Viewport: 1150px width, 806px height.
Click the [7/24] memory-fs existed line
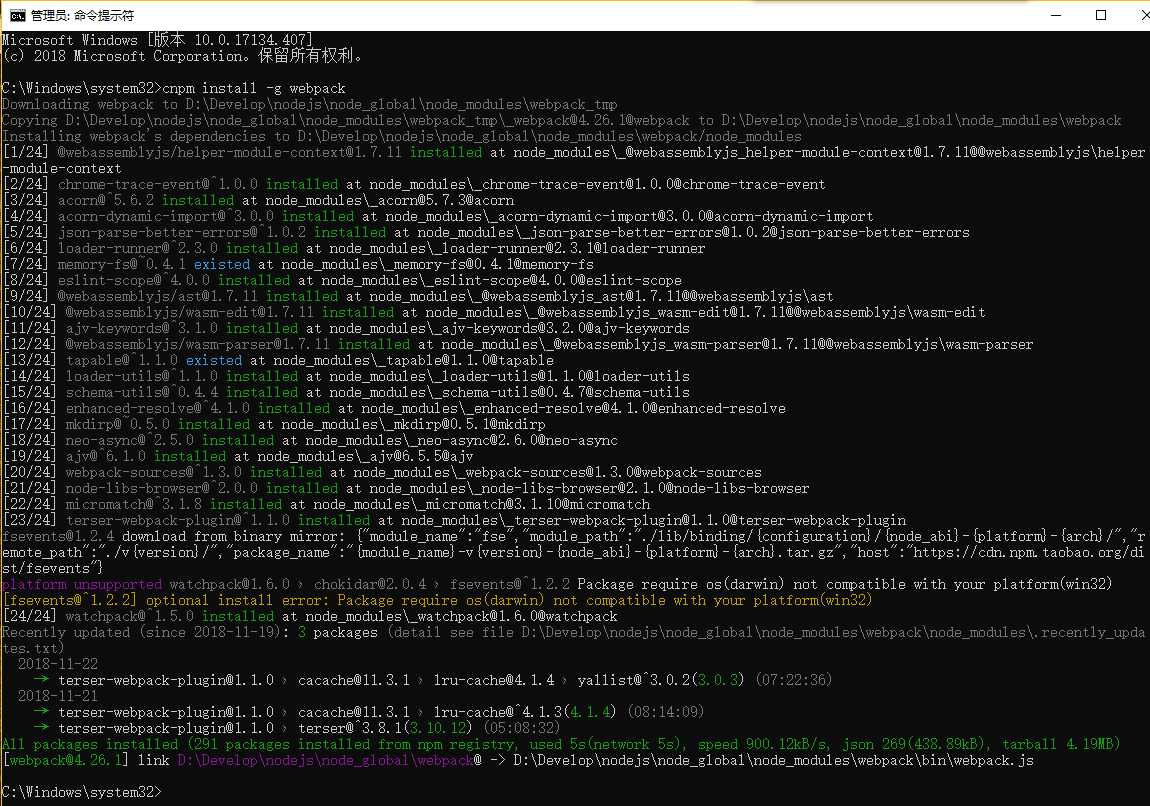pyautogui.click(x=298, y=264)
